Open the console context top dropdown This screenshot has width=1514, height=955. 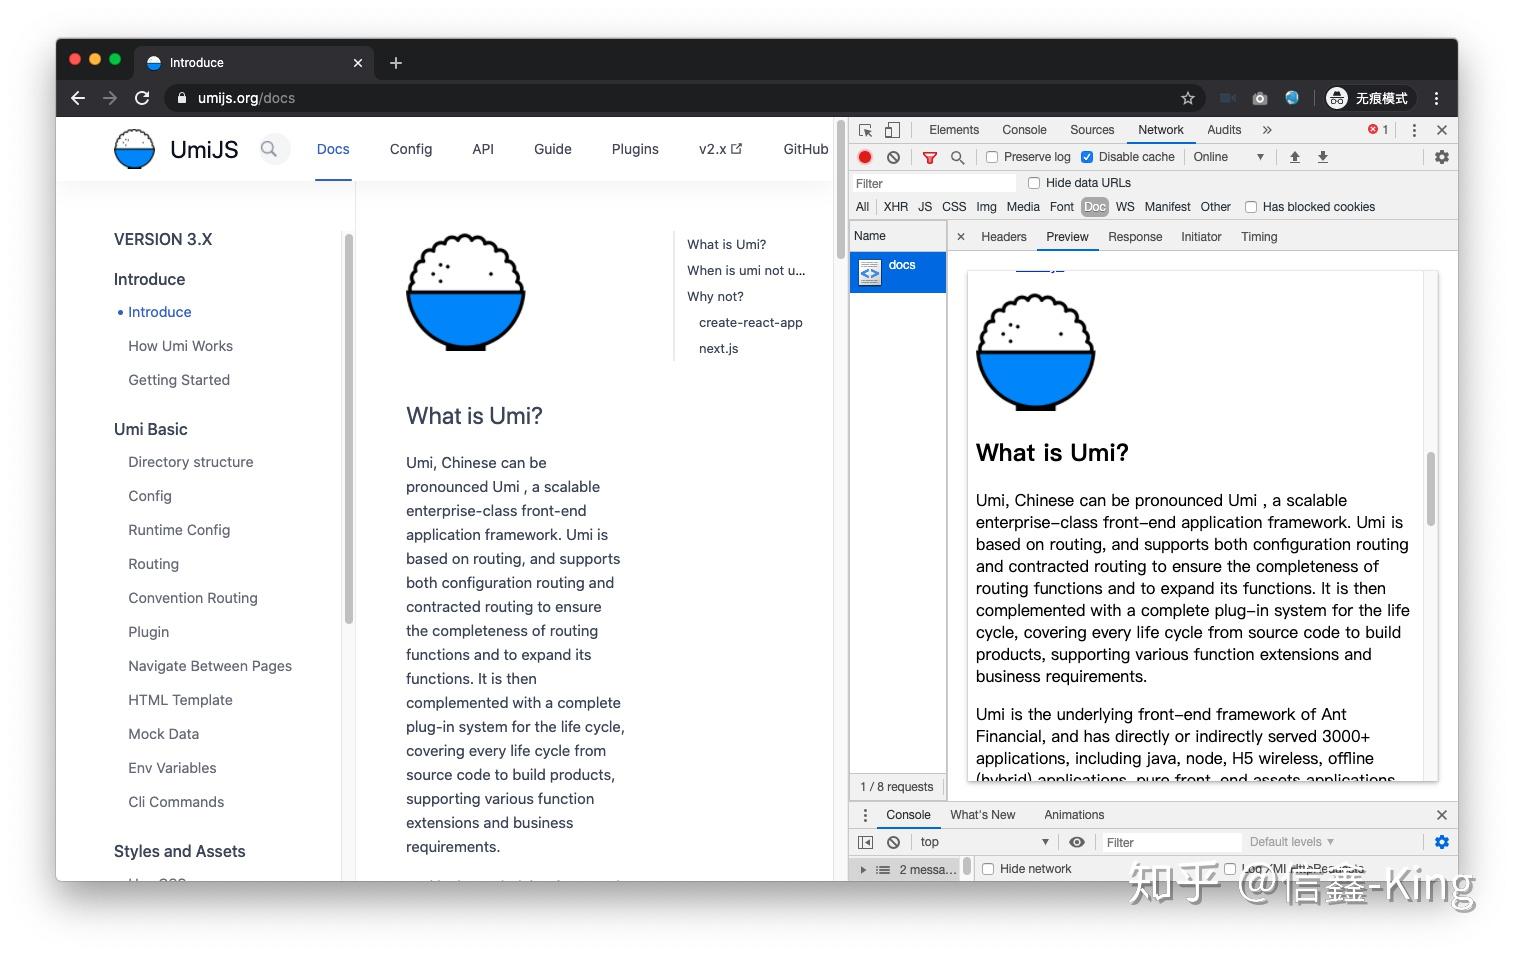pyautogui.click(x=984, y=842)
